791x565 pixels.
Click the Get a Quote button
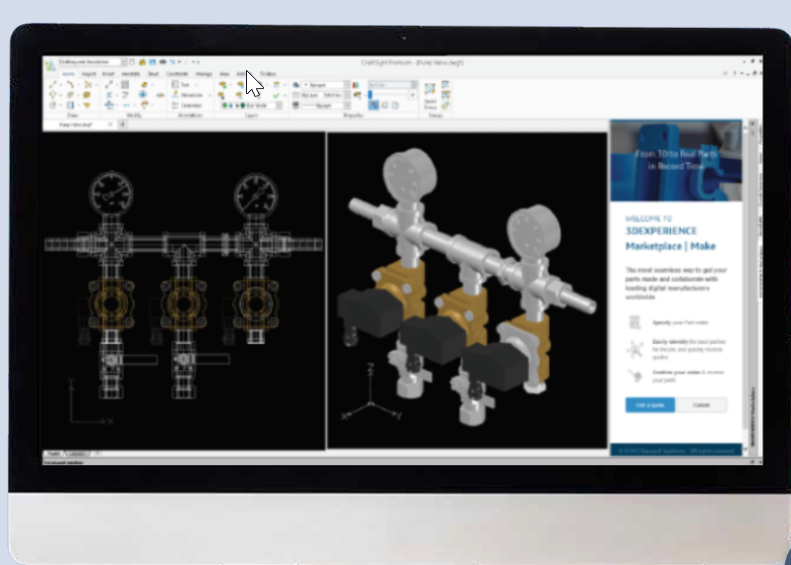point(650,405)
